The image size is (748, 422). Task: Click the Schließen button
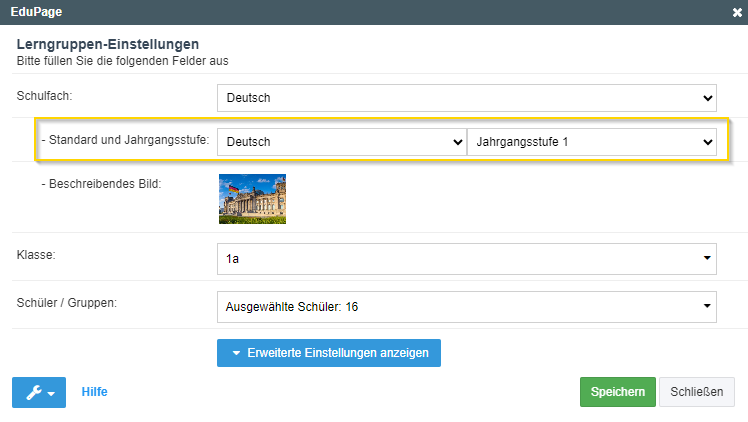(696, 392)
